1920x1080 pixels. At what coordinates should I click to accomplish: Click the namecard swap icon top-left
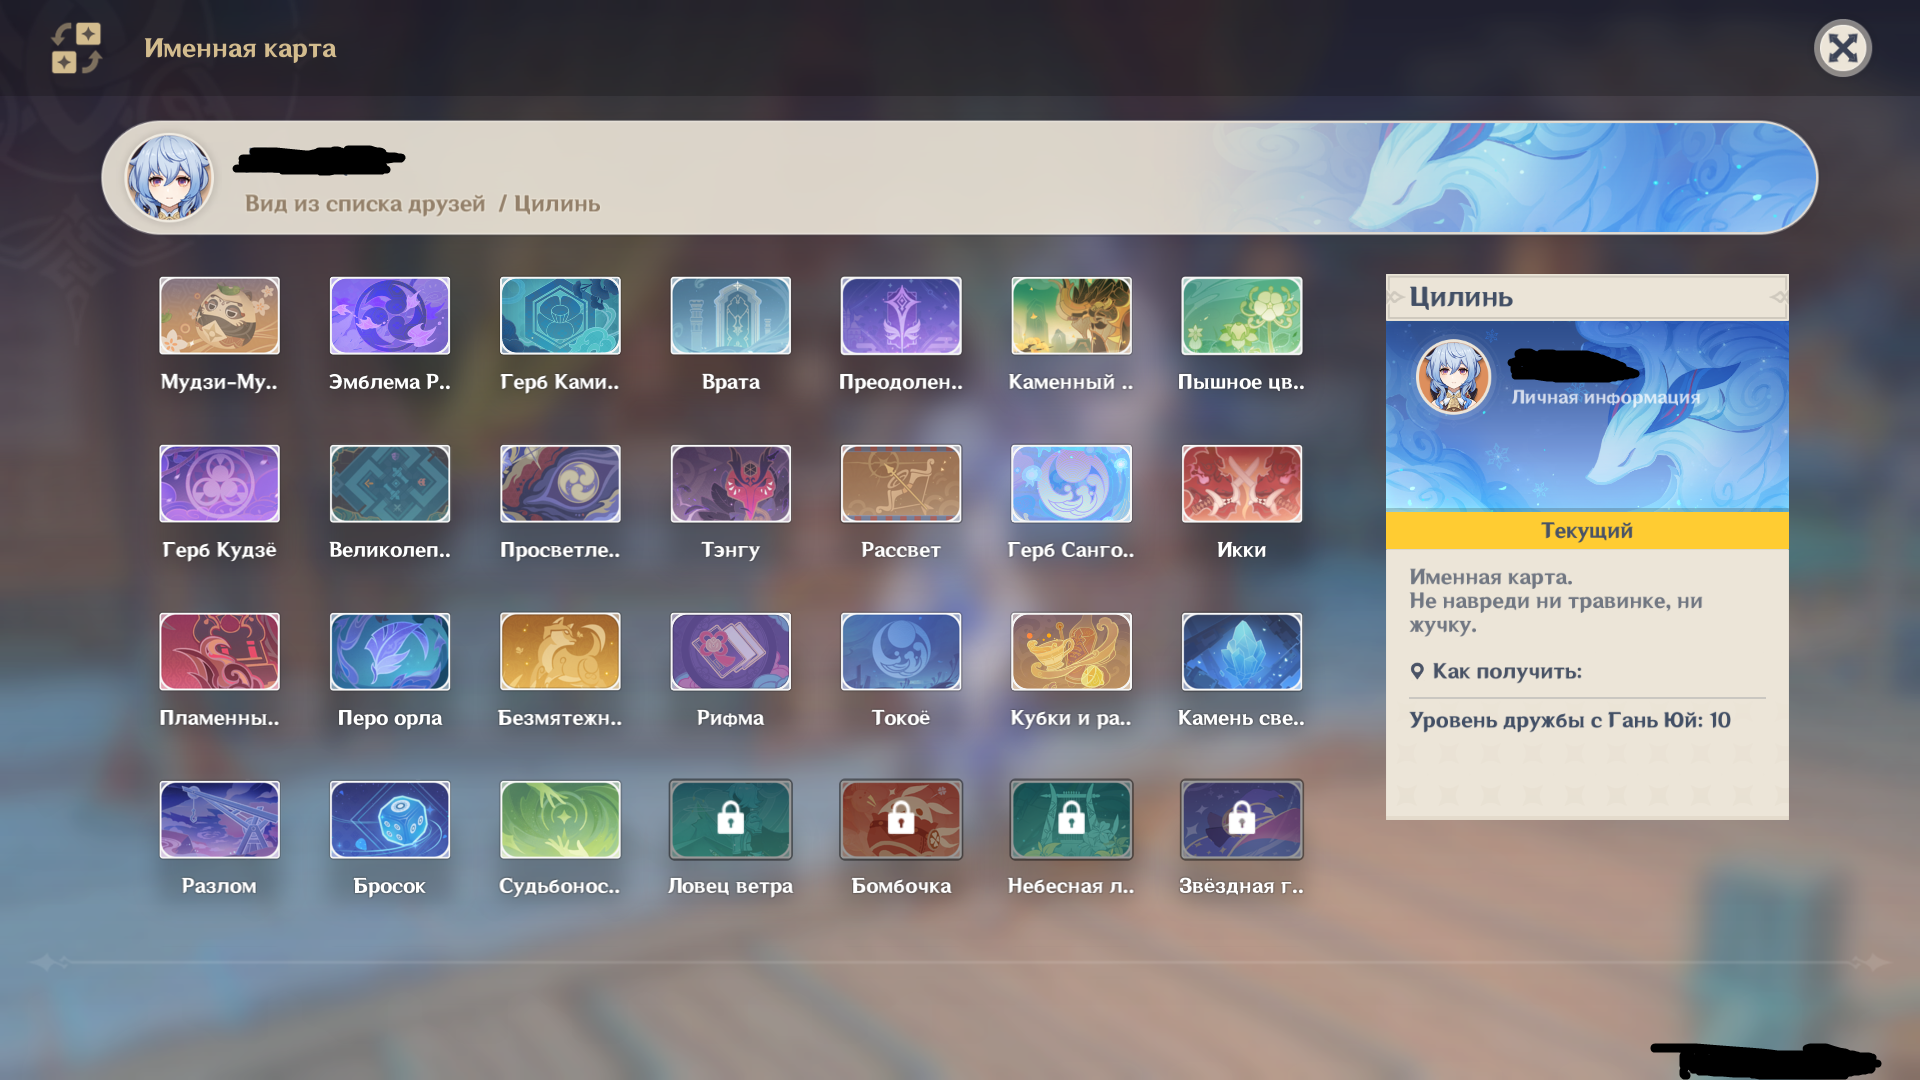(x=77, y=48)
